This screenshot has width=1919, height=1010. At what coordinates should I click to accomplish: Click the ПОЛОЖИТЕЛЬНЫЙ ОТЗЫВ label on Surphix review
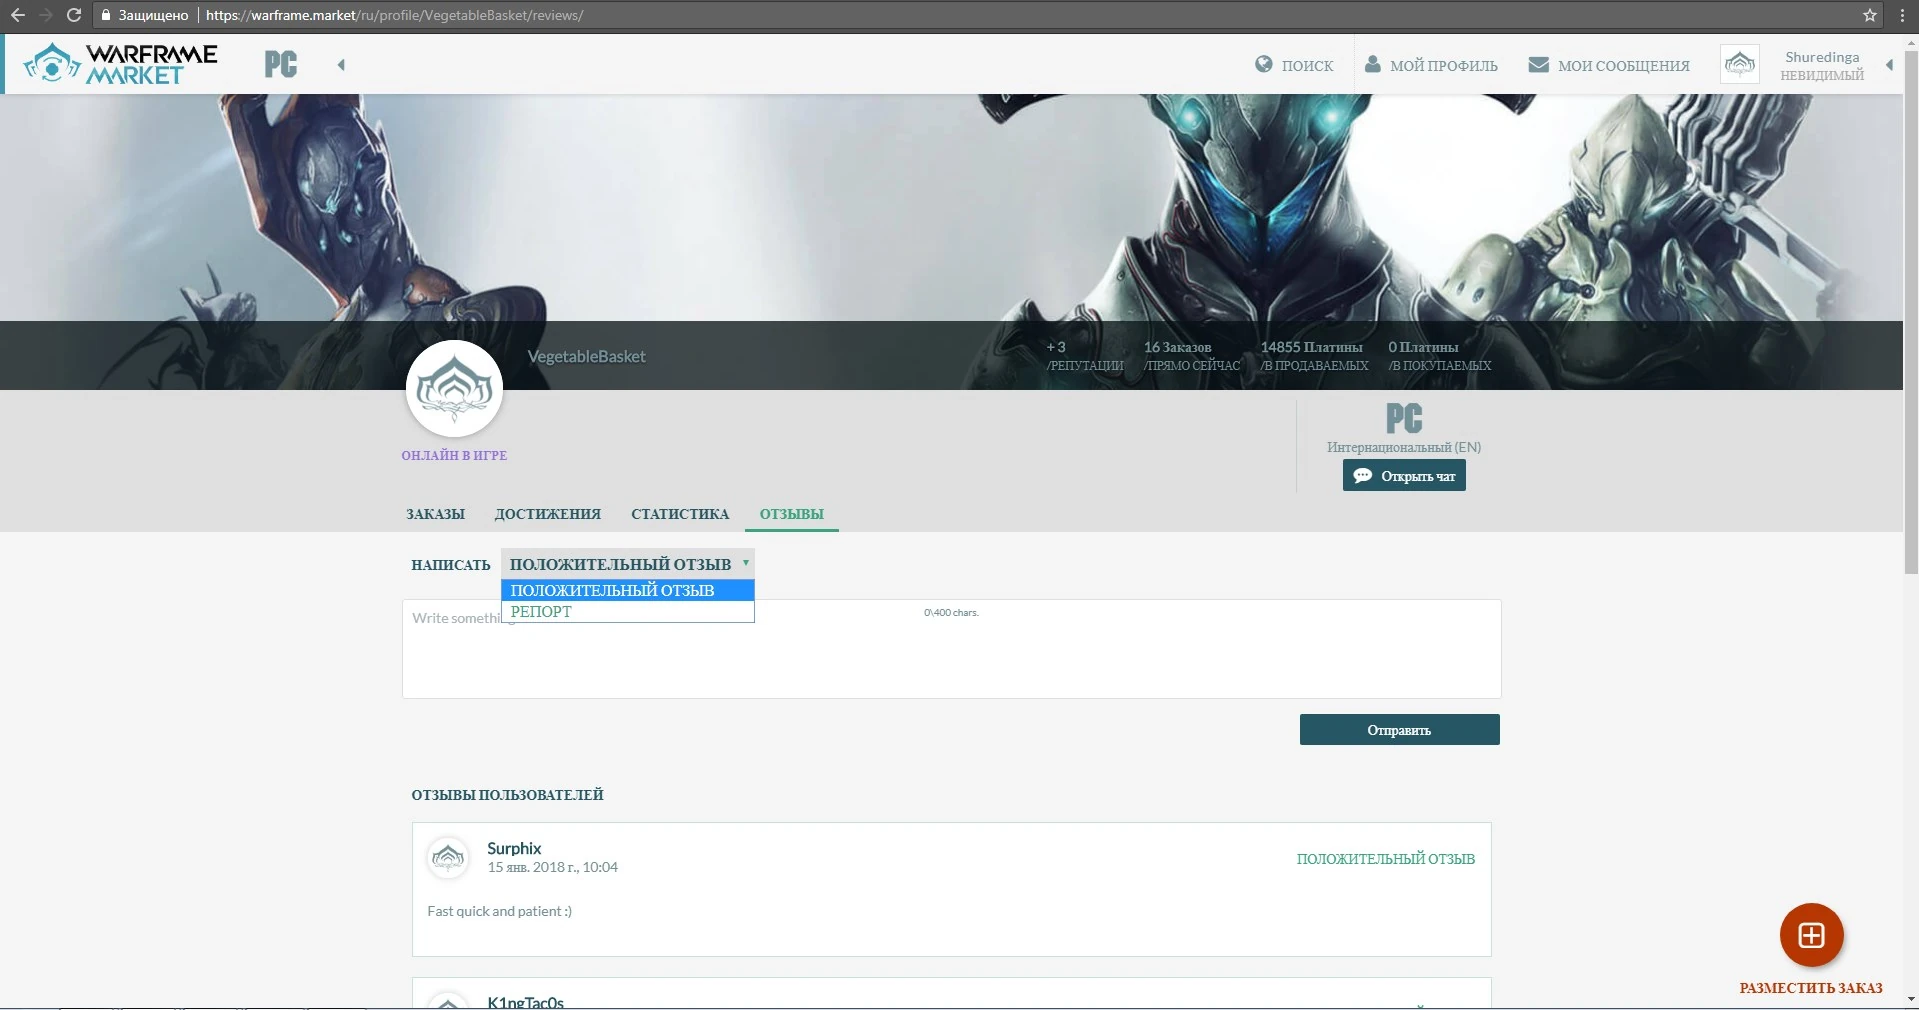[1385, 859]
